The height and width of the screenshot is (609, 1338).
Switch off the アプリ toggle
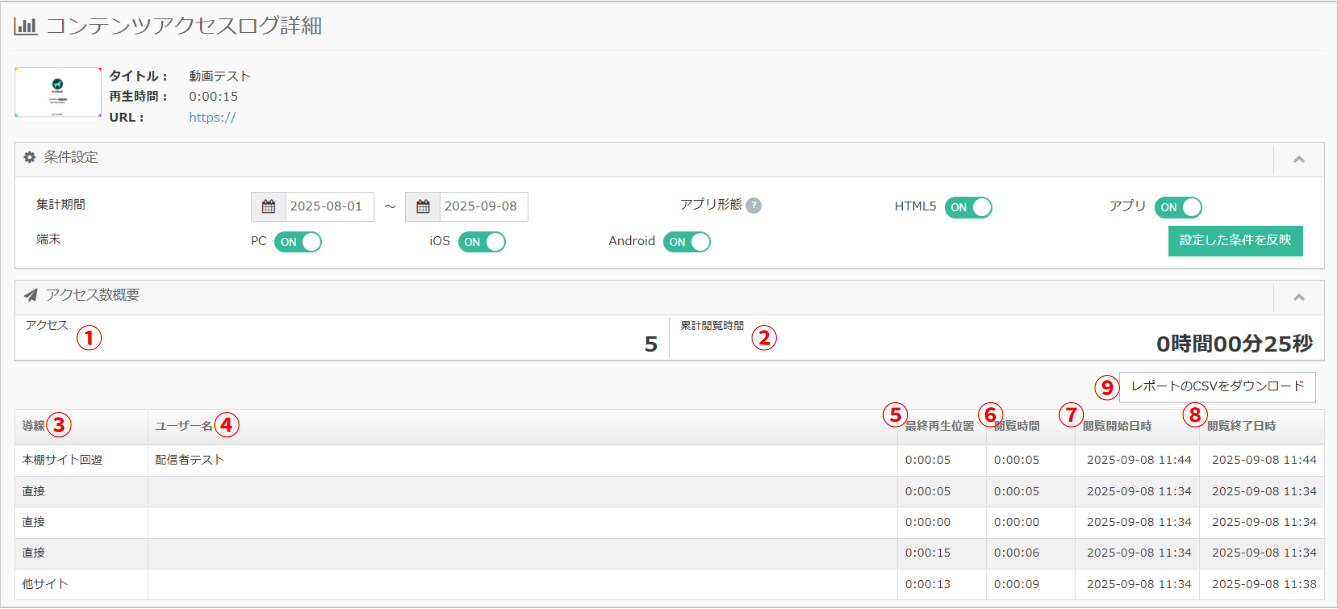tap(1178, 207)
